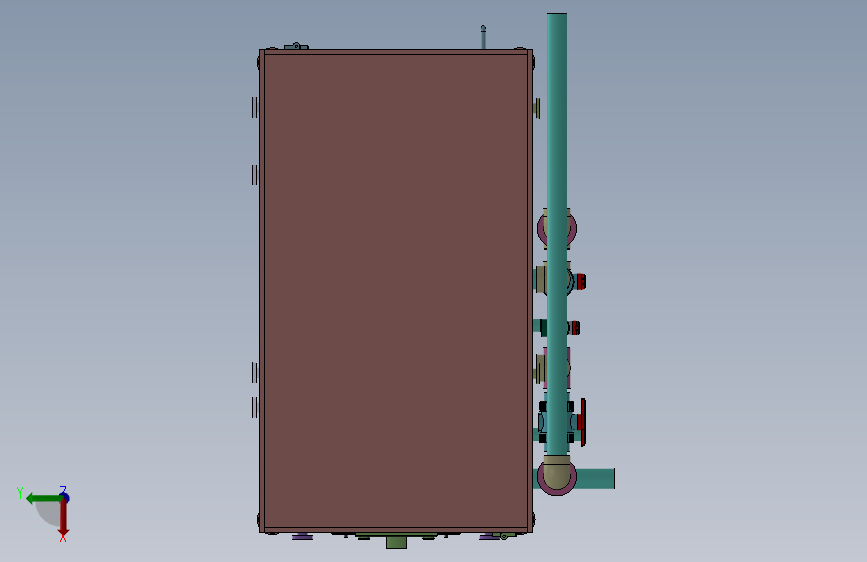
Task: Select the large brown tank front panel
Action: [396, 291]
